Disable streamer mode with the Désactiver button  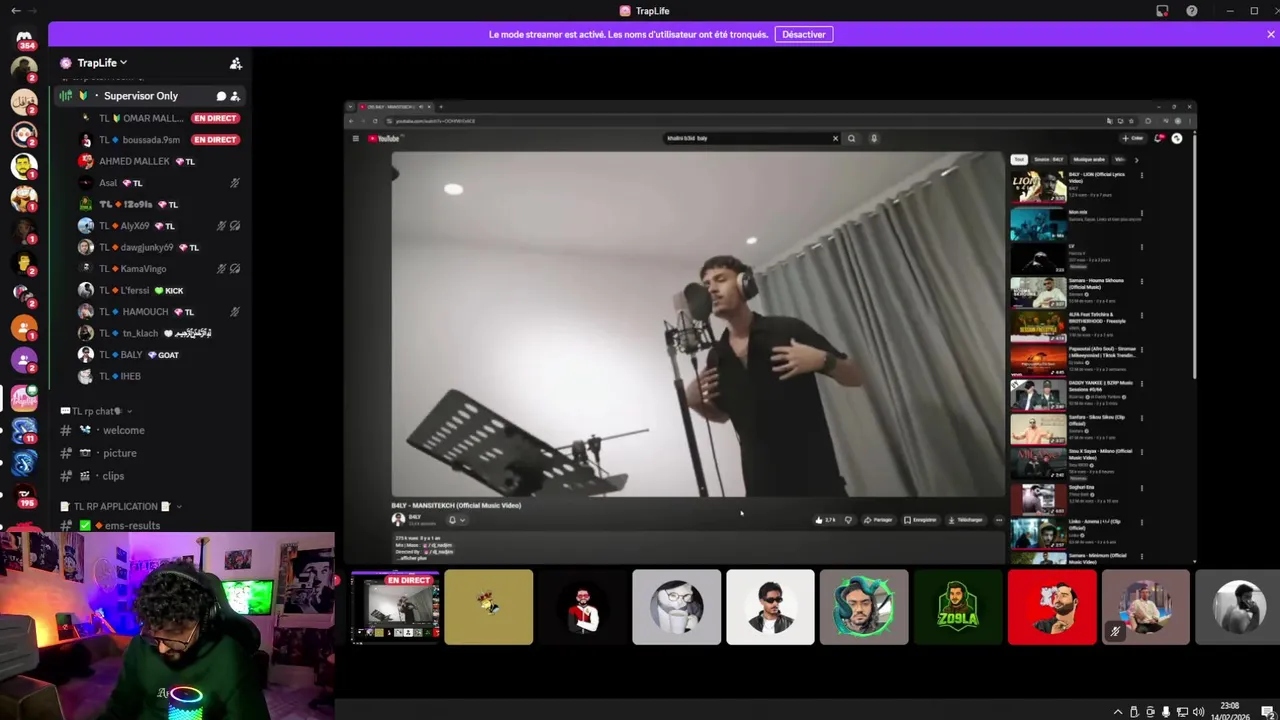tap(803, 34)
